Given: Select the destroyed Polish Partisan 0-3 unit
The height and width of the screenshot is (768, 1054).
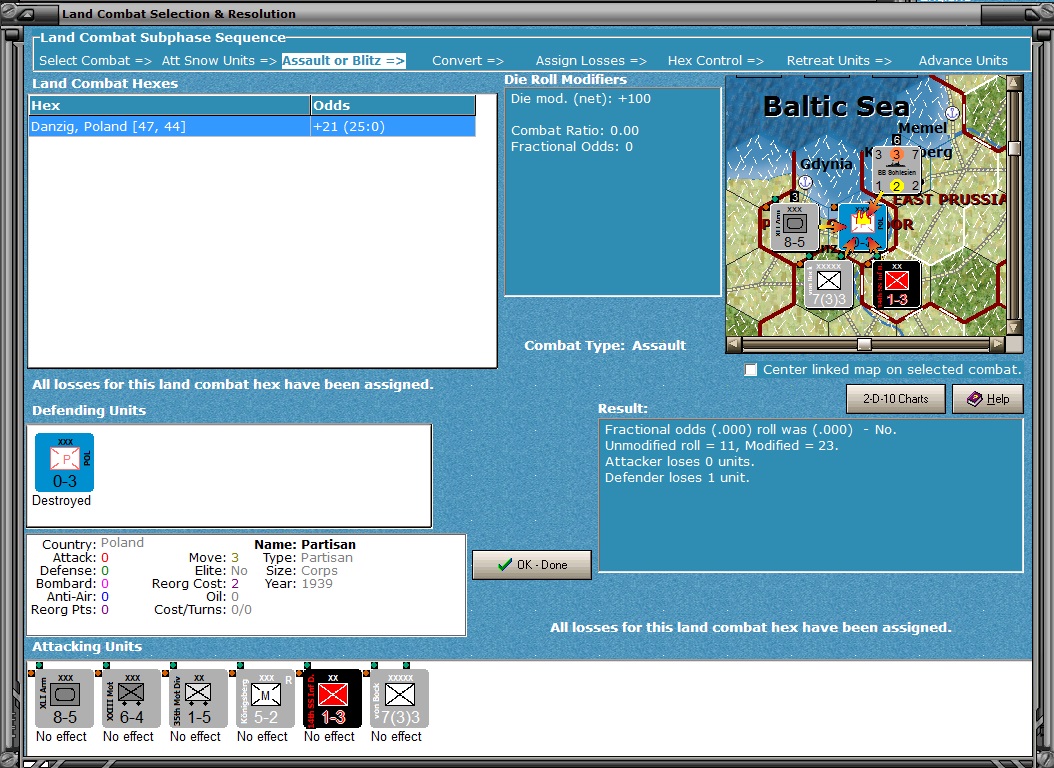Looking at the screenshot, I should [x=65, y=462].
